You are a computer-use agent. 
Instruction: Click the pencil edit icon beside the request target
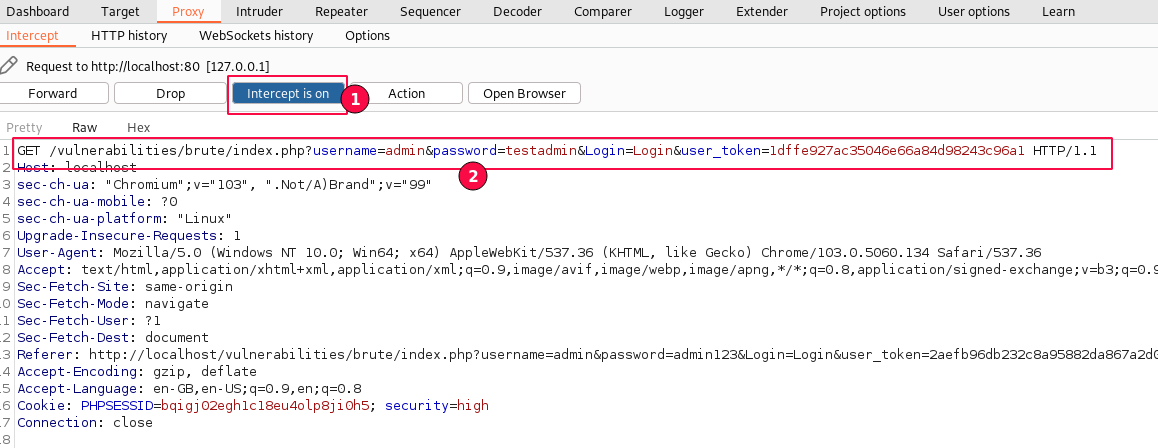click(9, 66)
